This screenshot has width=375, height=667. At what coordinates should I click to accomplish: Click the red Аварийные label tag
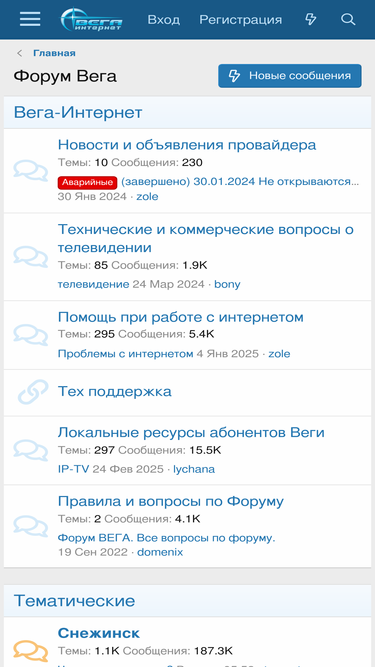pos(88,183)
